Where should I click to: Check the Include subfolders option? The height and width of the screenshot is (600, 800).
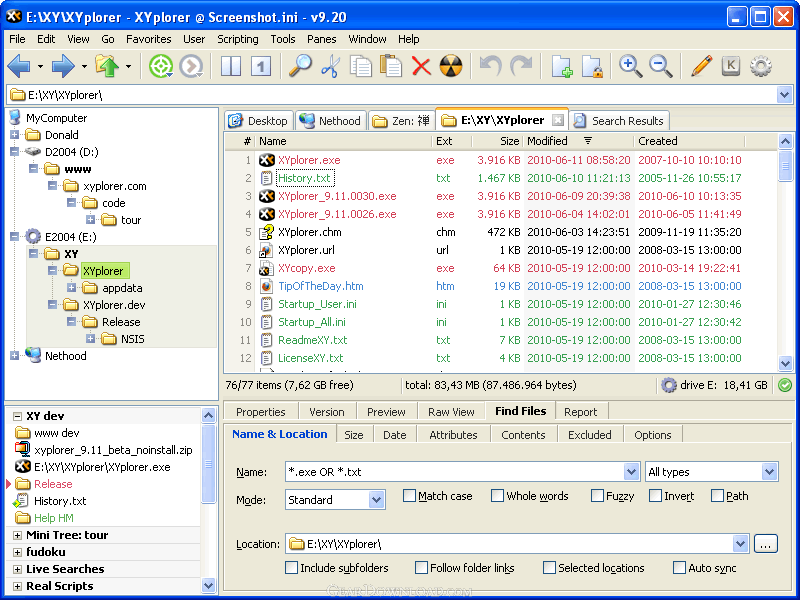[x=291, y=568]
